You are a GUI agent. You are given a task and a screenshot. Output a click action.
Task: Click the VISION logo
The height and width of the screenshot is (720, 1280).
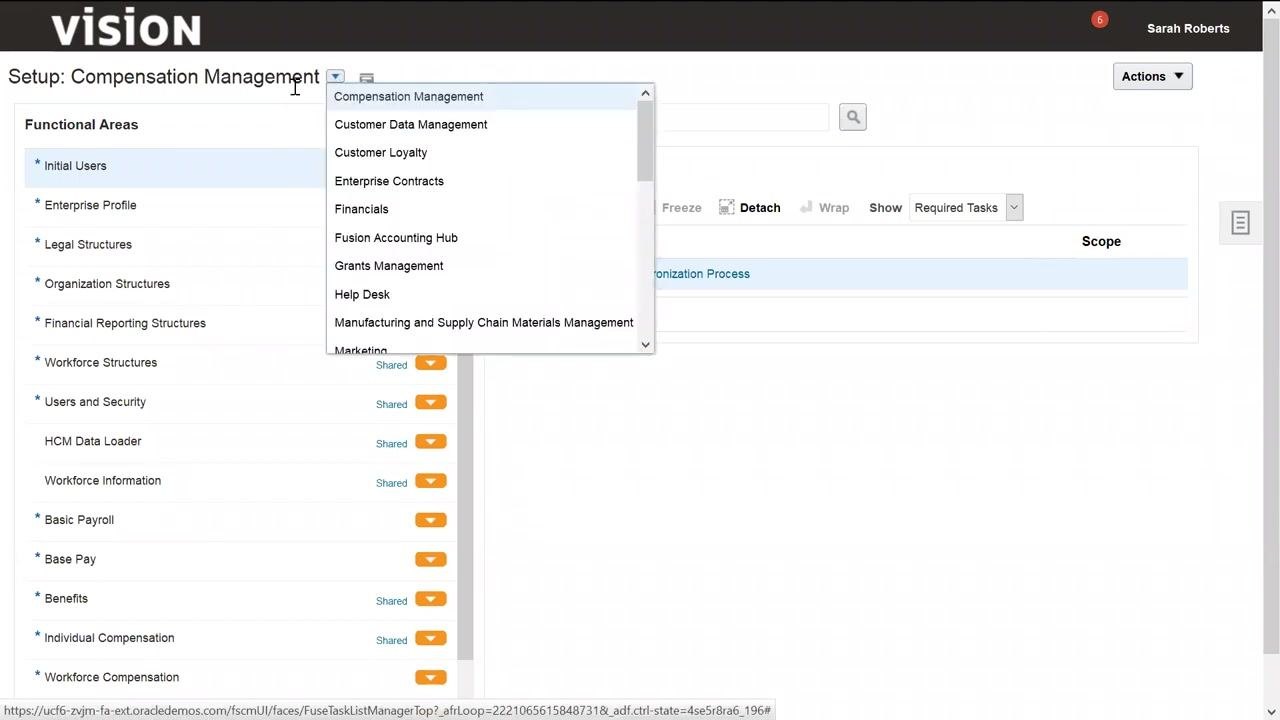coord(126,27)
